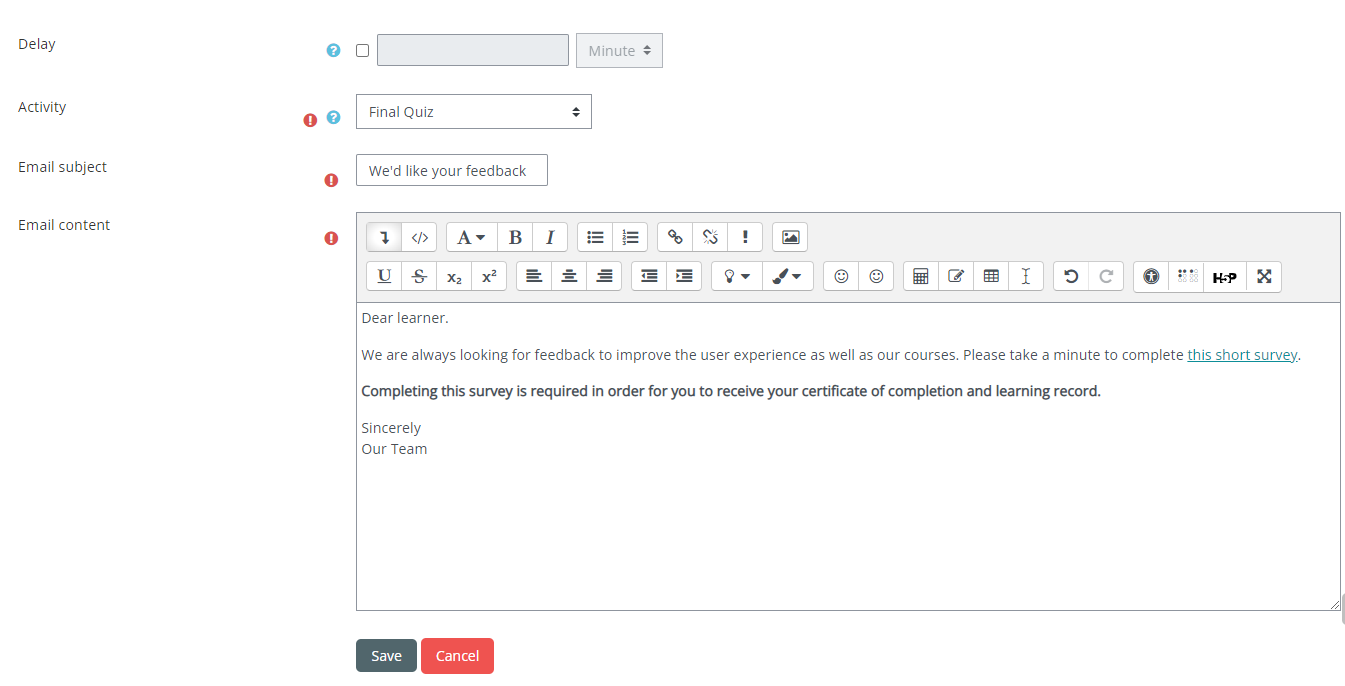Apply unordered bullet list

coord(595,238)
